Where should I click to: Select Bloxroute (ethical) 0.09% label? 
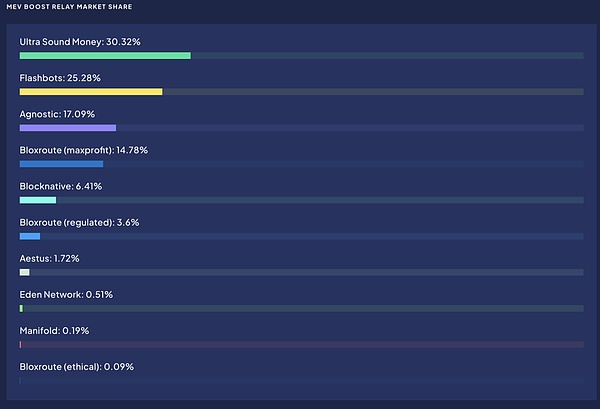click(77, 366)
